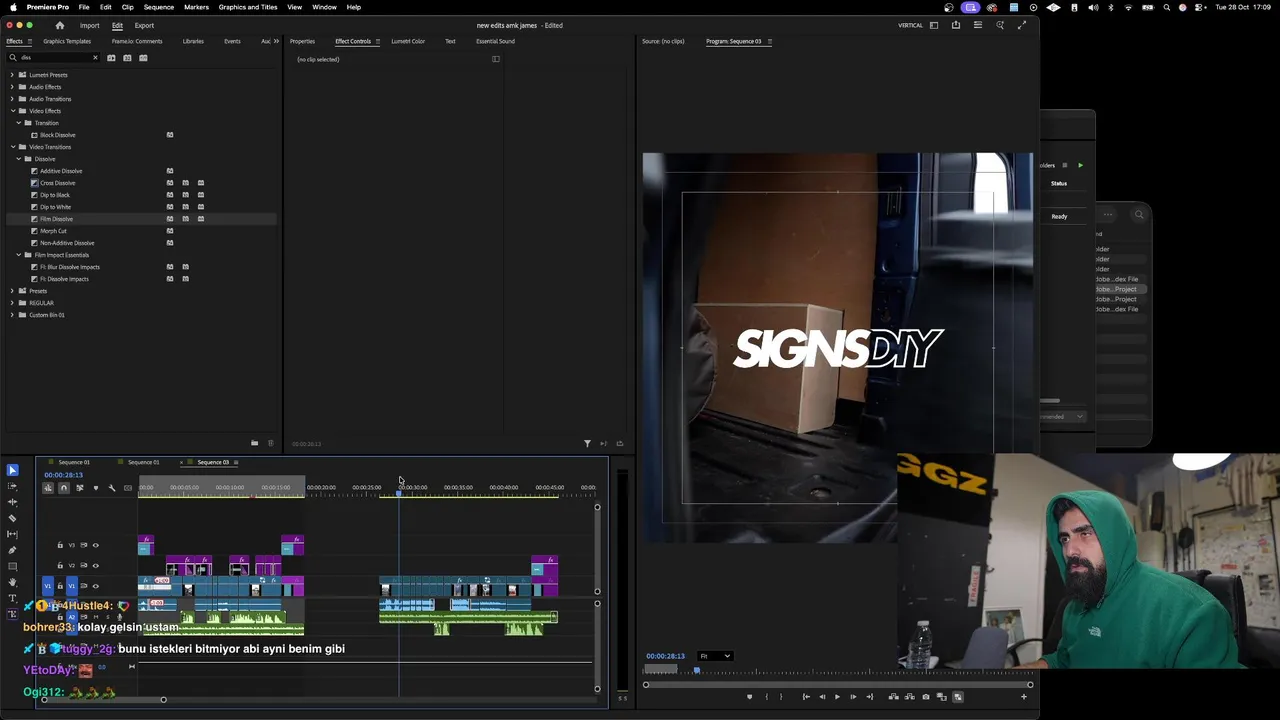1280x720 pixels.
Task: Toggle the V1 source patching button
Action: point(47,586)
